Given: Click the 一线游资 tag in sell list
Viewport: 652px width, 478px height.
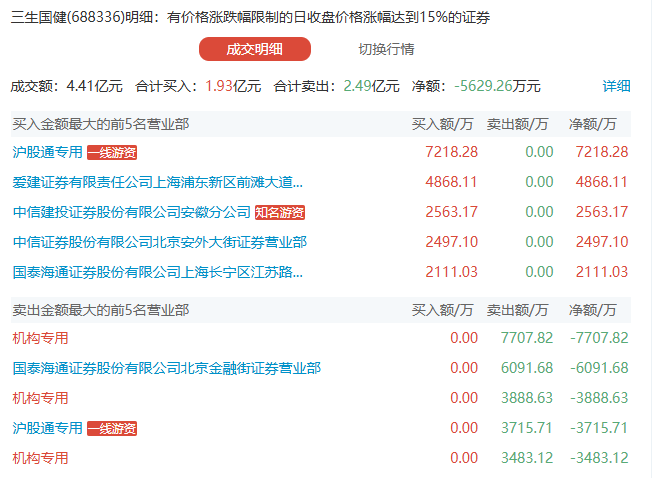Looking at the screenshot, I should pos(112,429).
